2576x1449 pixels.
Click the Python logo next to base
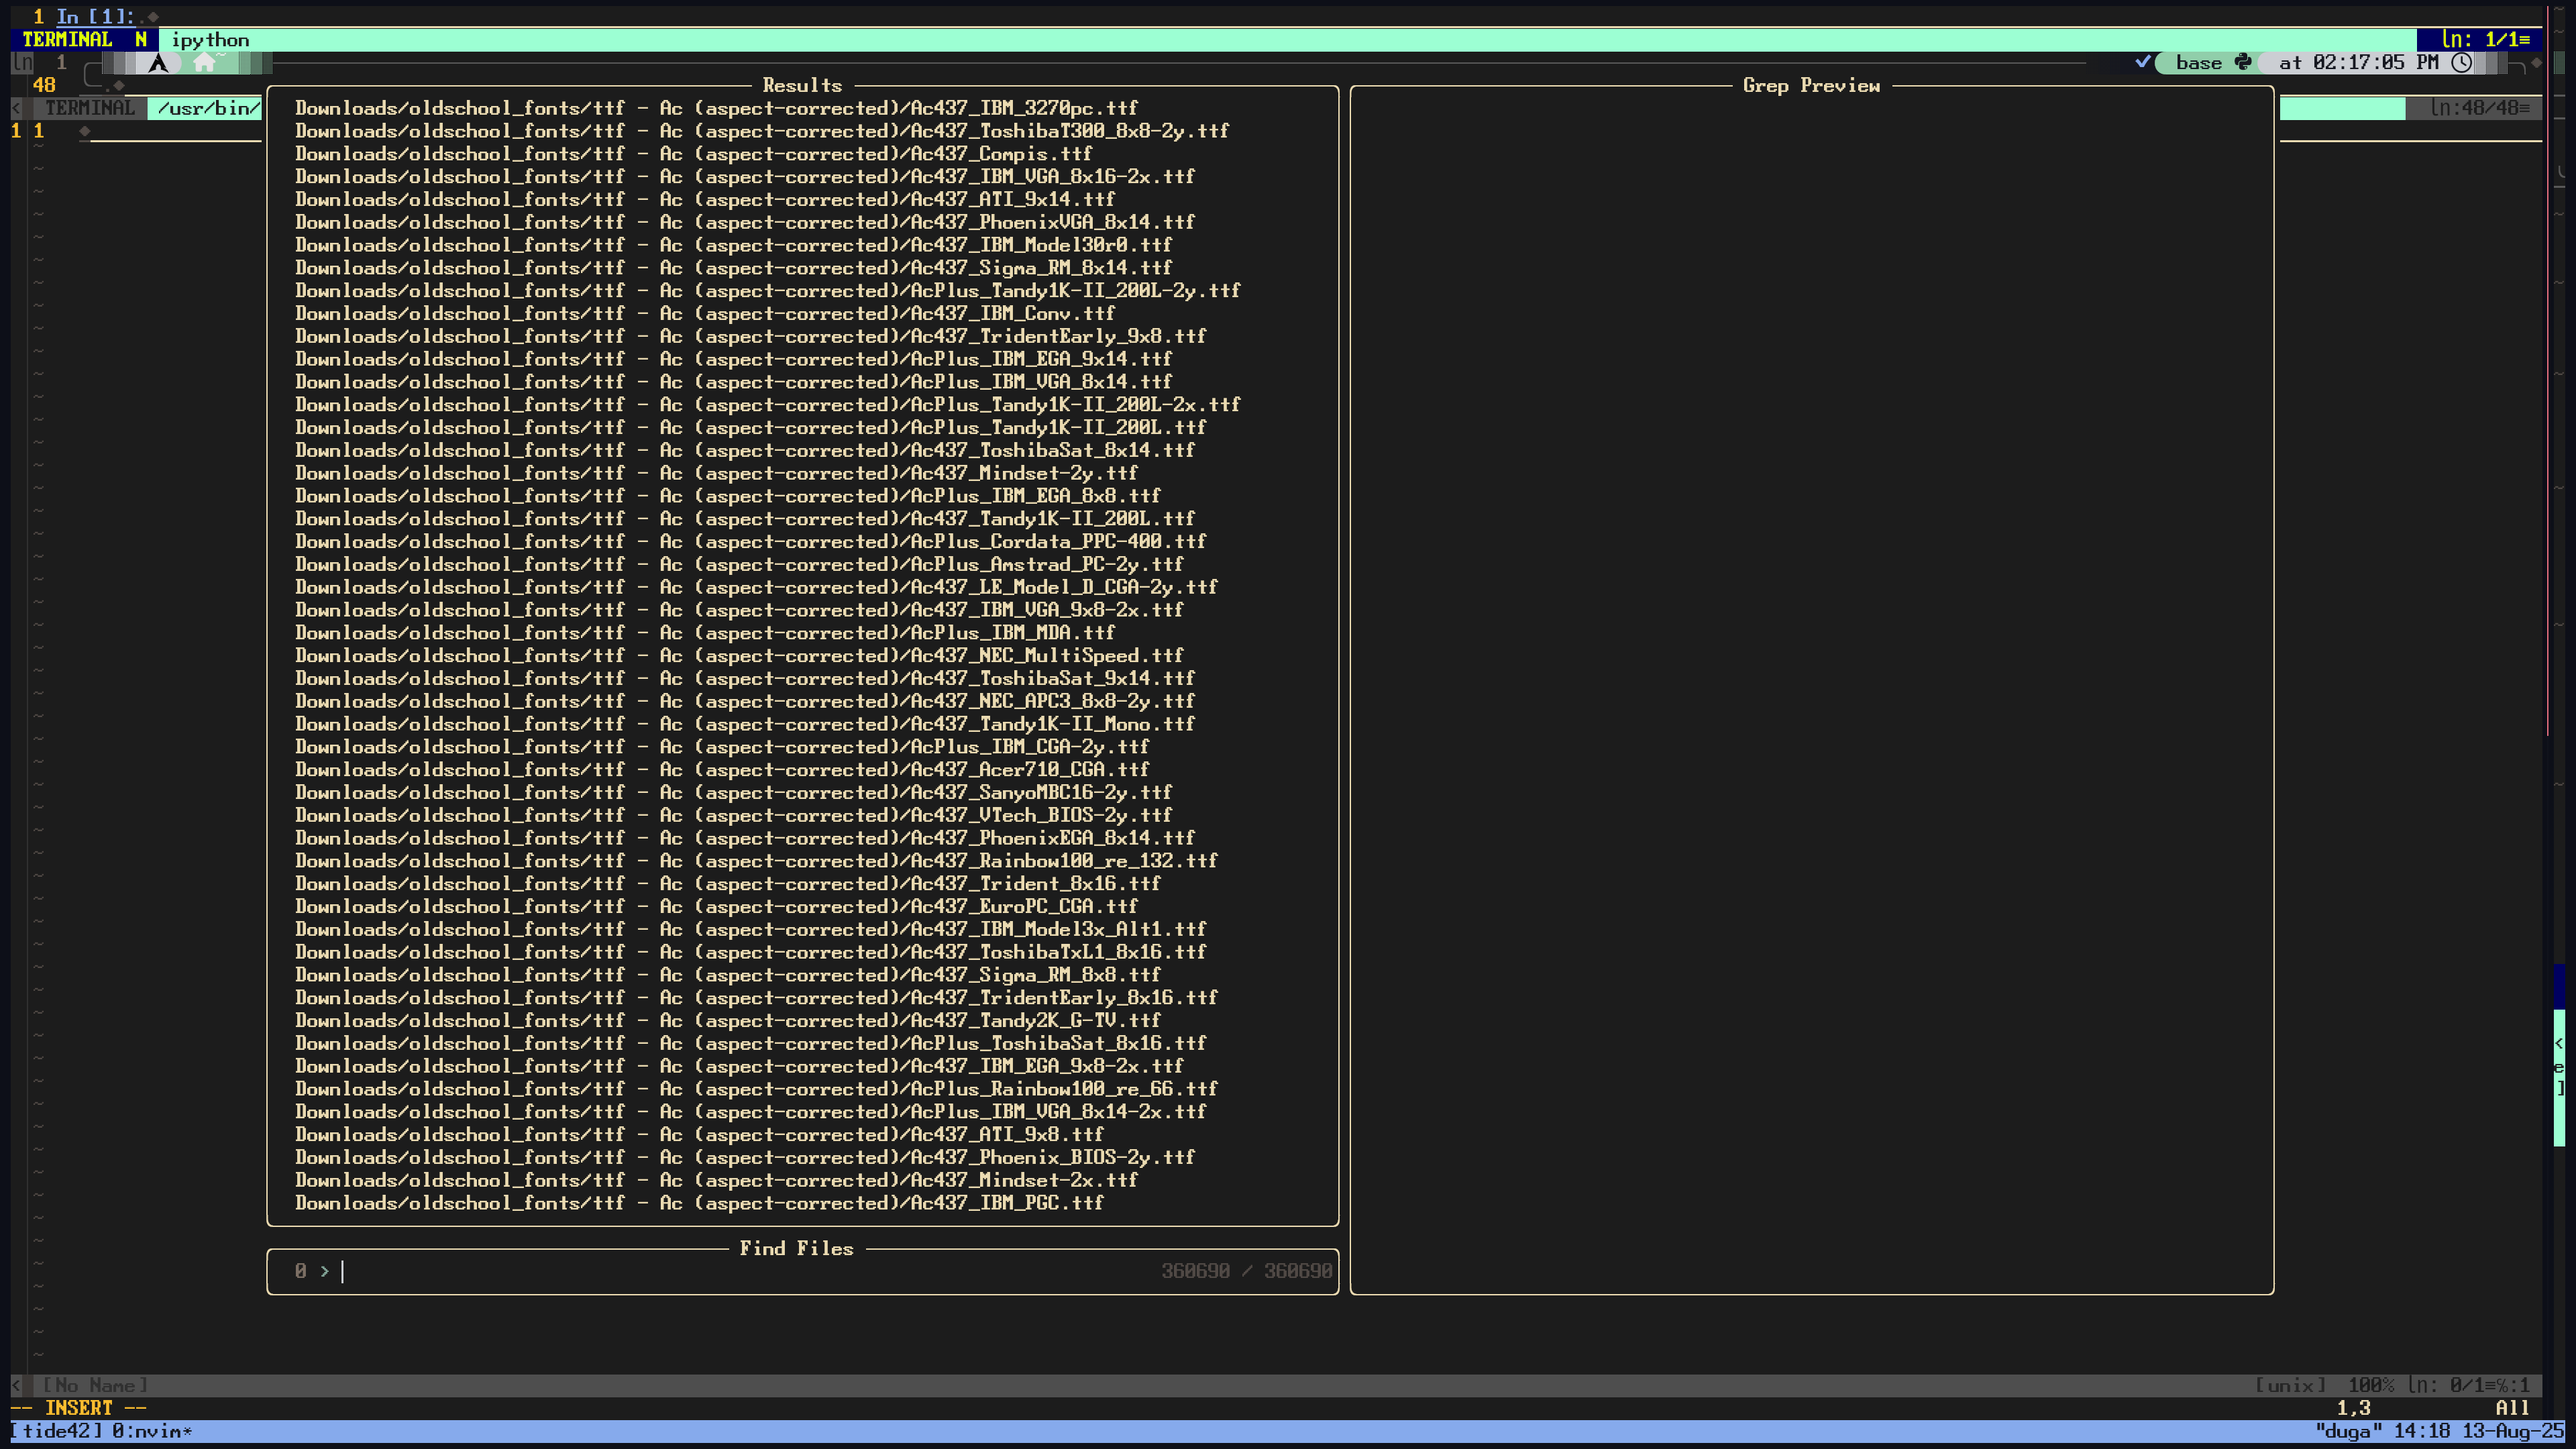(x=2243, y=62)
